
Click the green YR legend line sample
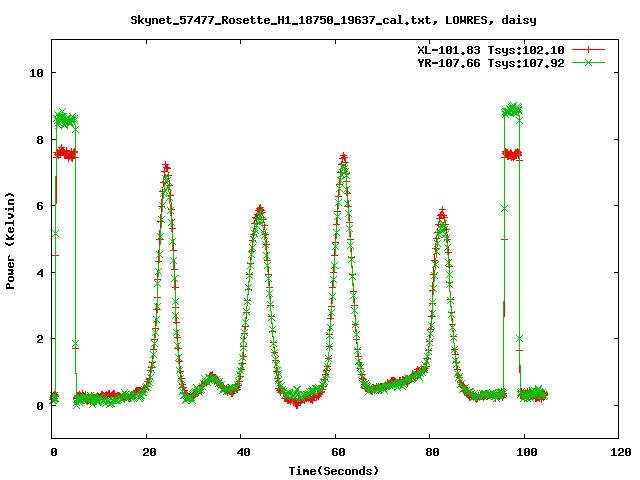(x=588, y=62)
